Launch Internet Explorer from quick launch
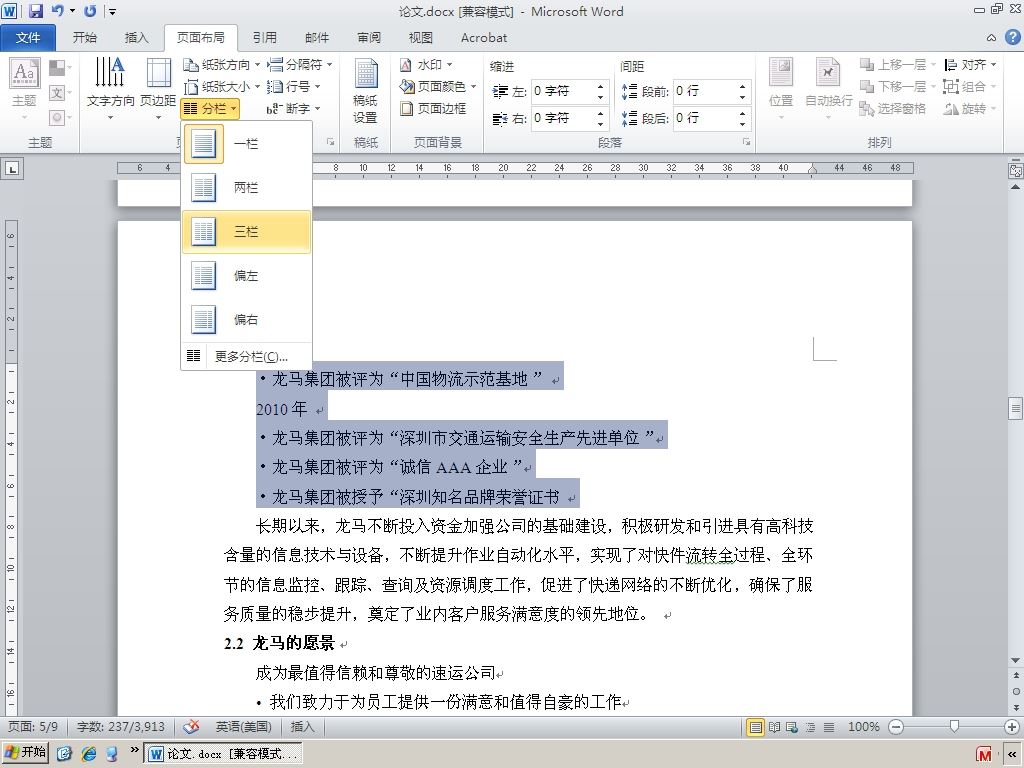 [x=88, y=754]
